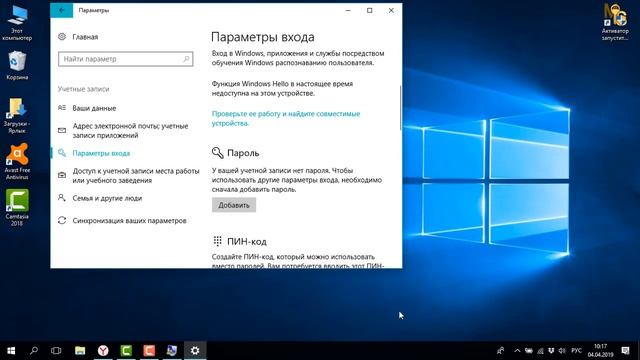640x360 pixels.
Task: Open Yandex Browser from the taskbar
Action: coord(103,351)
